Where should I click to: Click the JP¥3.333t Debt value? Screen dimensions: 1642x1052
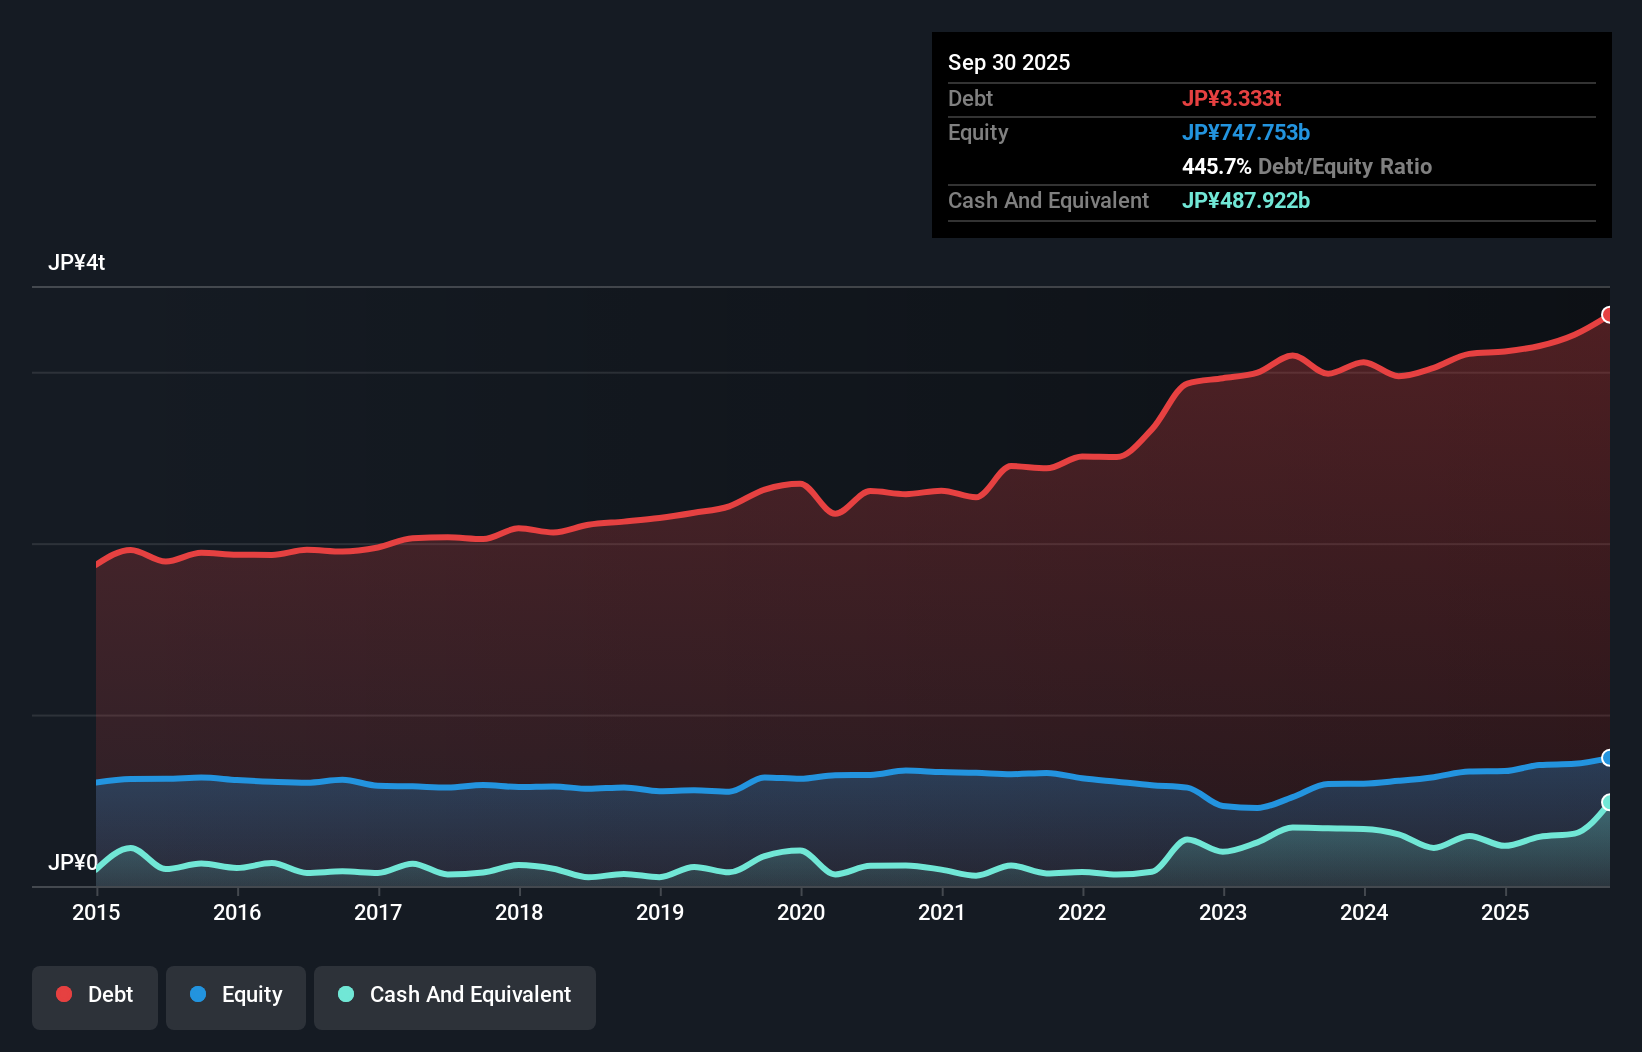(1234, 98)
